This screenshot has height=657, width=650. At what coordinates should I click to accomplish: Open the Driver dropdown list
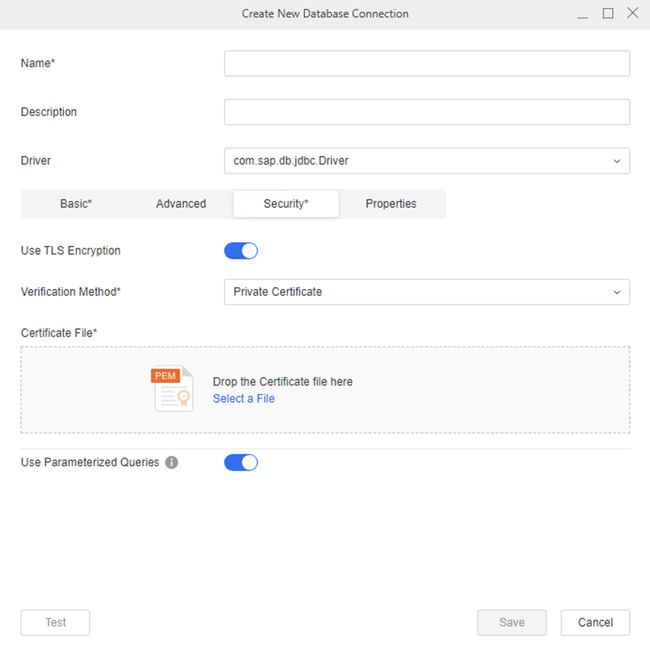click(426, 160)
